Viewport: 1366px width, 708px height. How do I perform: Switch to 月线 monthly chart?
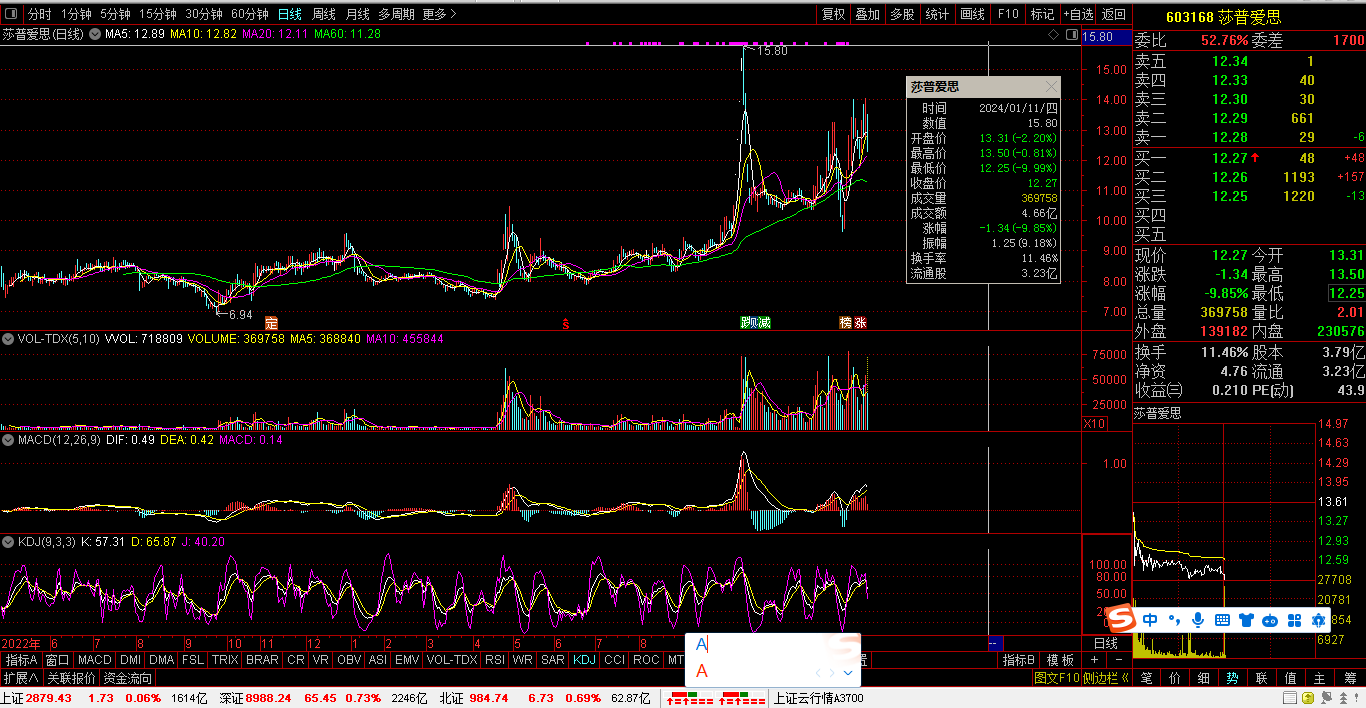pyautogui.click(x=357, y=14)
